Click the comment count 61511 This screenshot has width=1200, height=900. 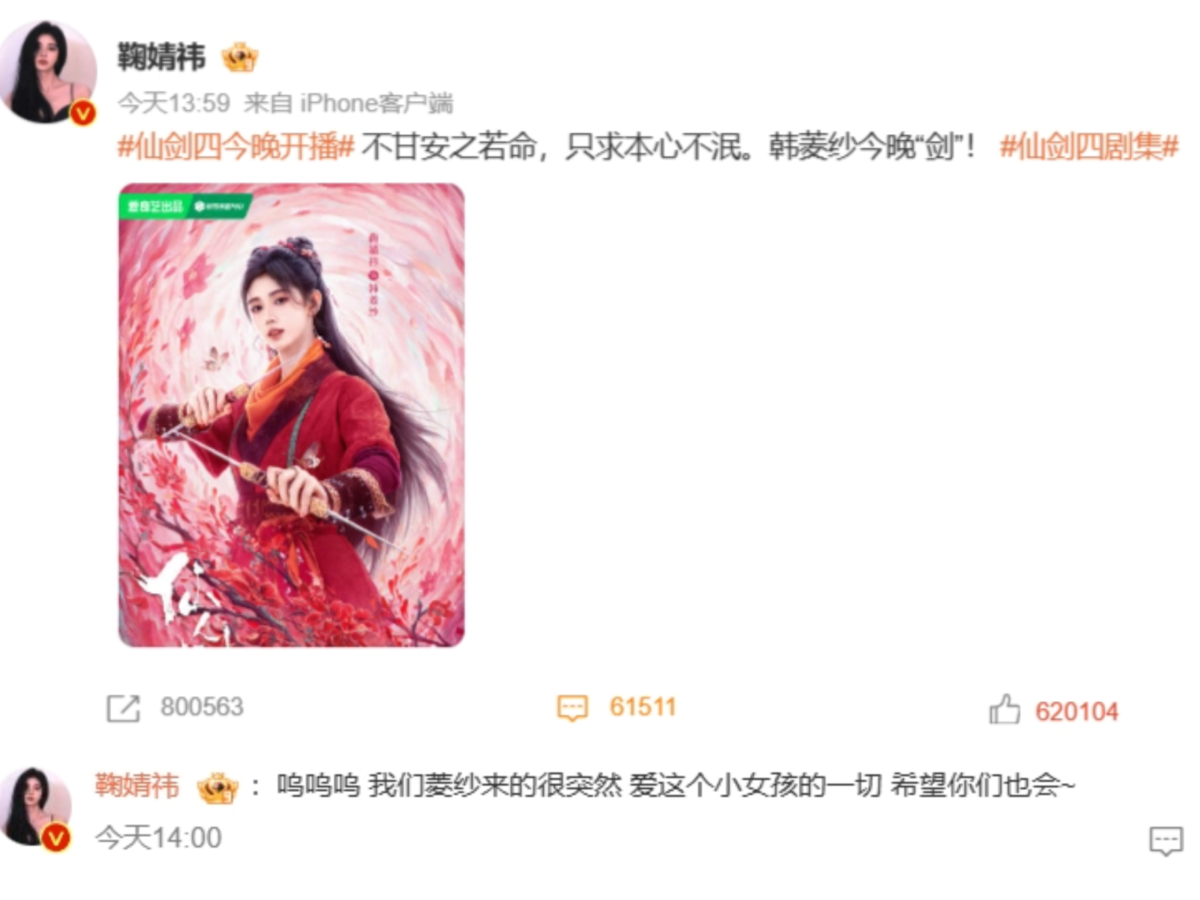[643, 708]
